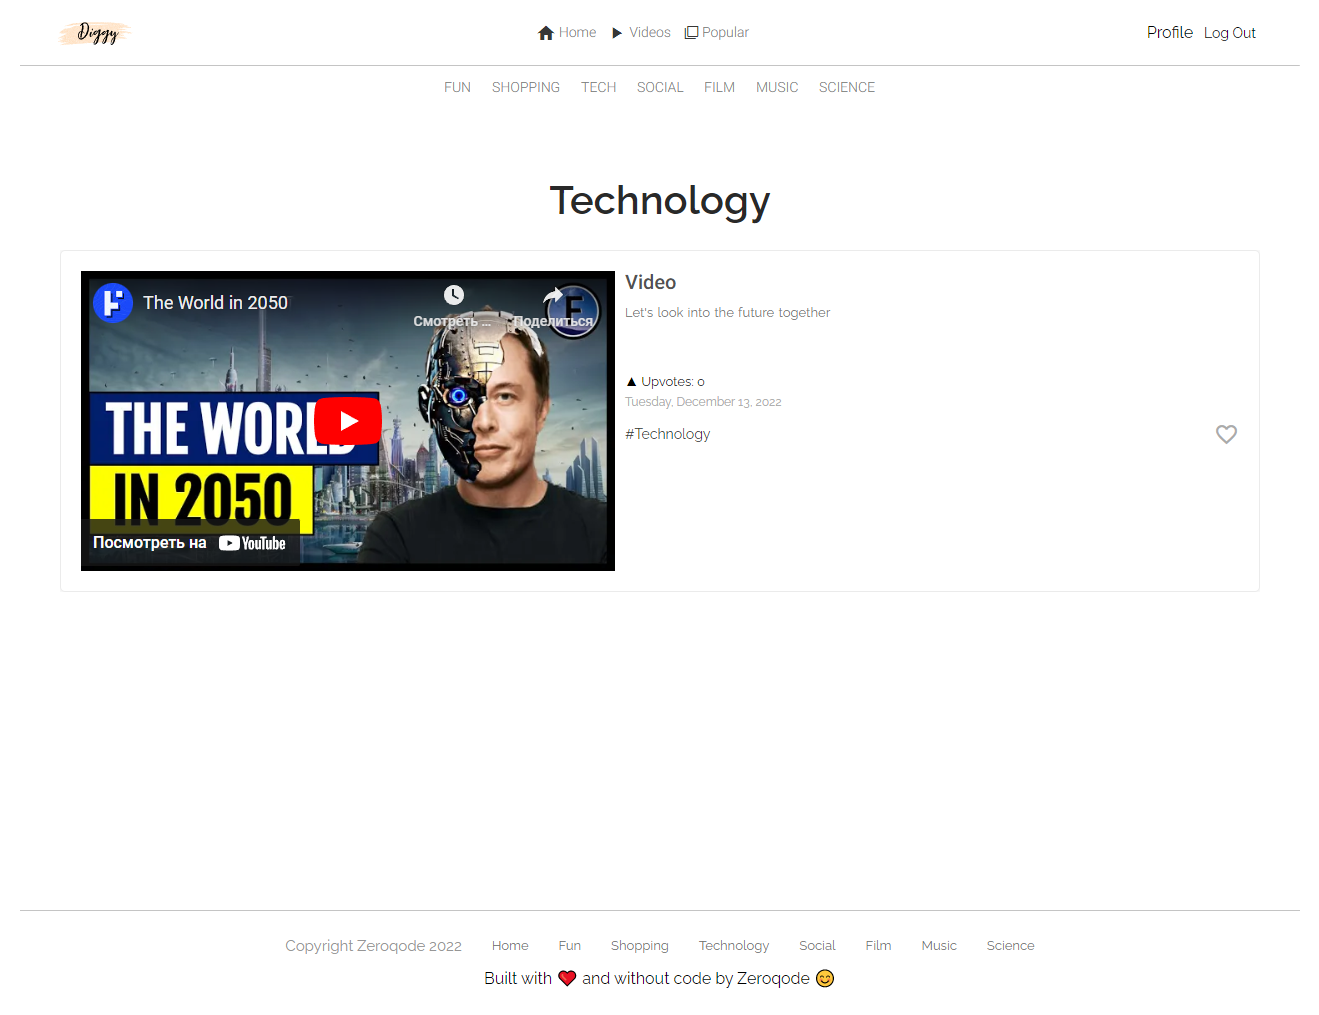Go to Home via the house icon
The height and width of the screenshot is (1015, 1319).
point(546,33)
